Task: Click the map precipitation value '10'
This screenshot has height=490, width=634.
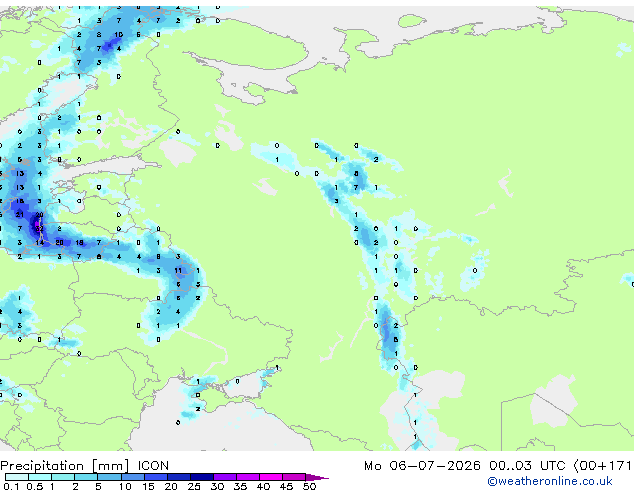Action: (118, 35)
